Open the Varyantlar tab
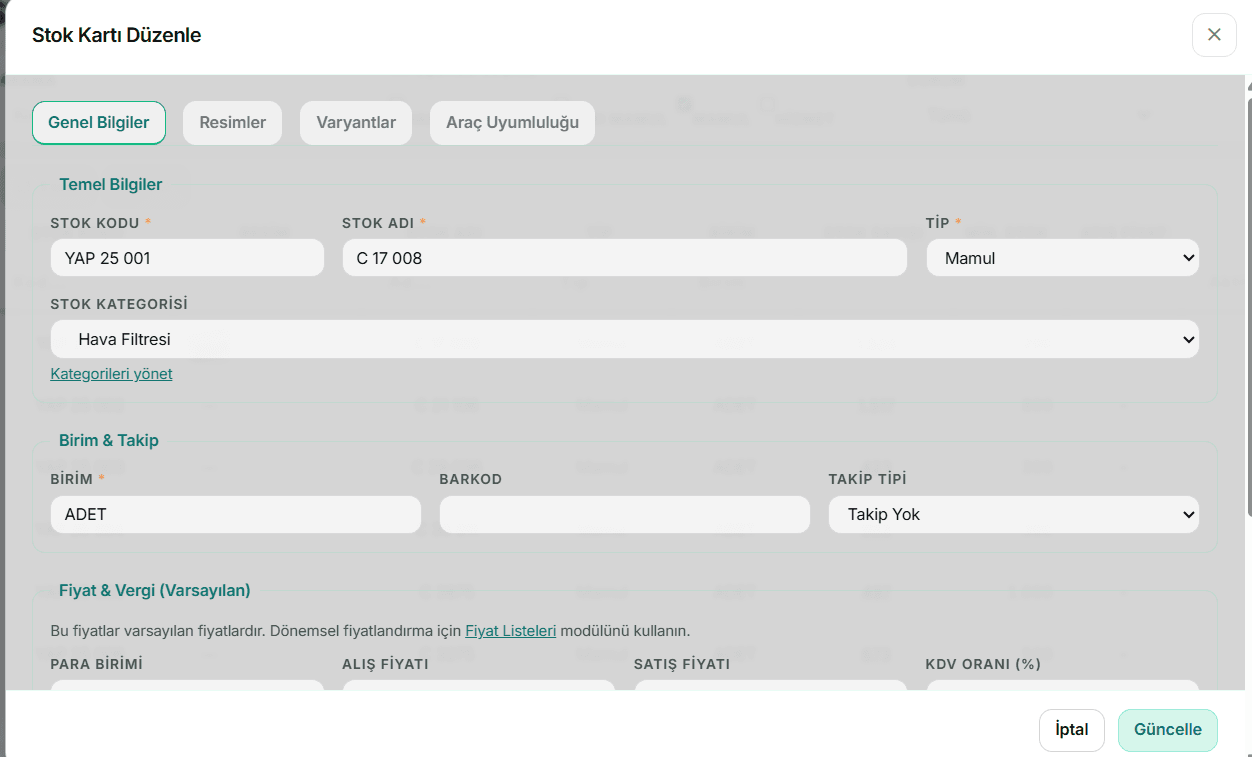This screenshot has height=757, width=1252. pyautogui.click(x=356, y=123)
